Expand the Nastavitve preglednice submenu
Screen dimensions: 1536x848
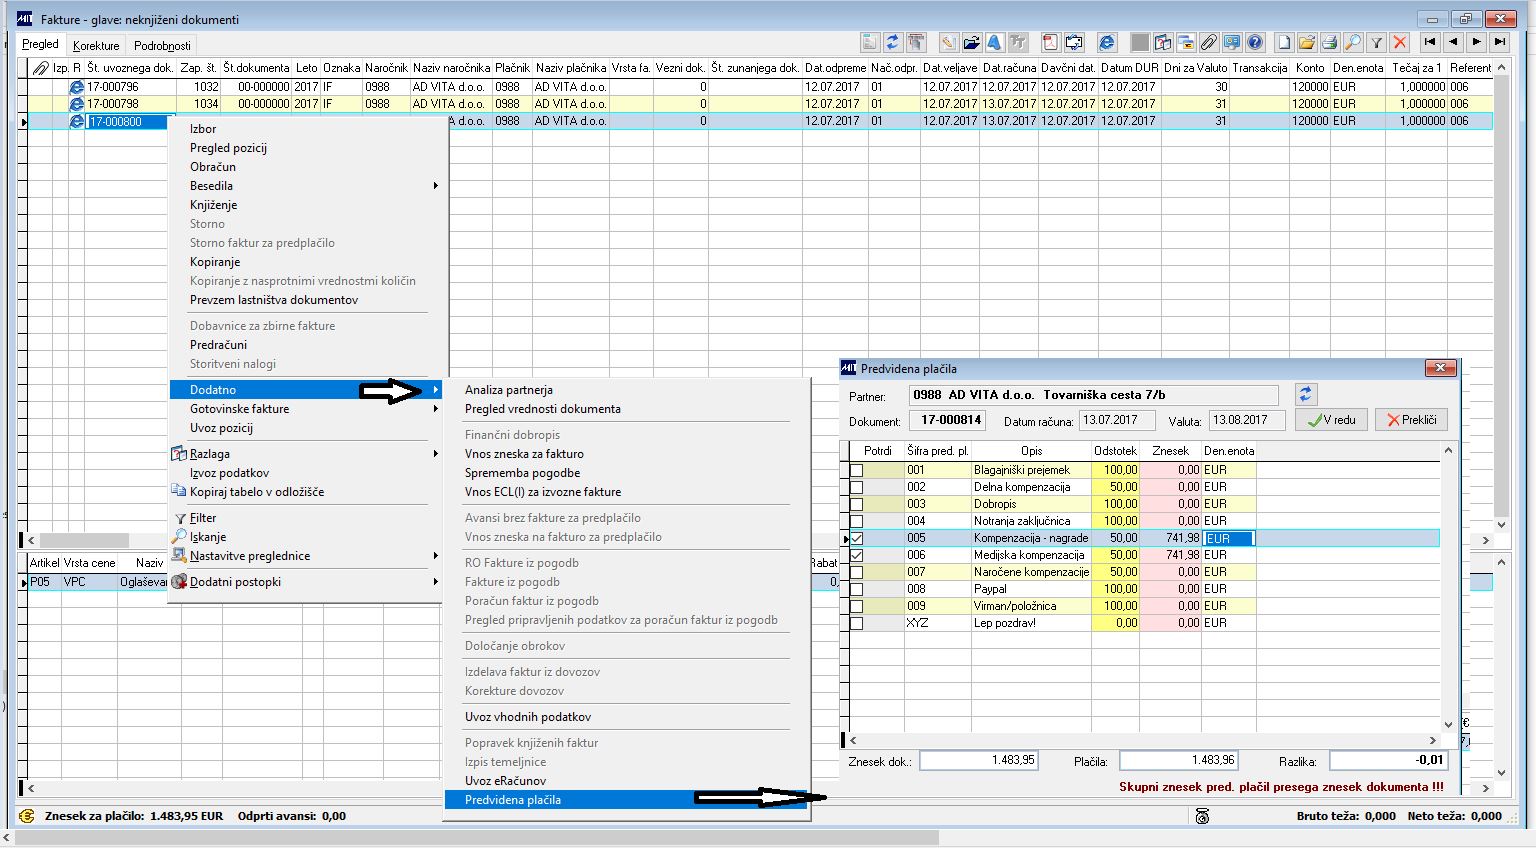(x=307, y=556)
